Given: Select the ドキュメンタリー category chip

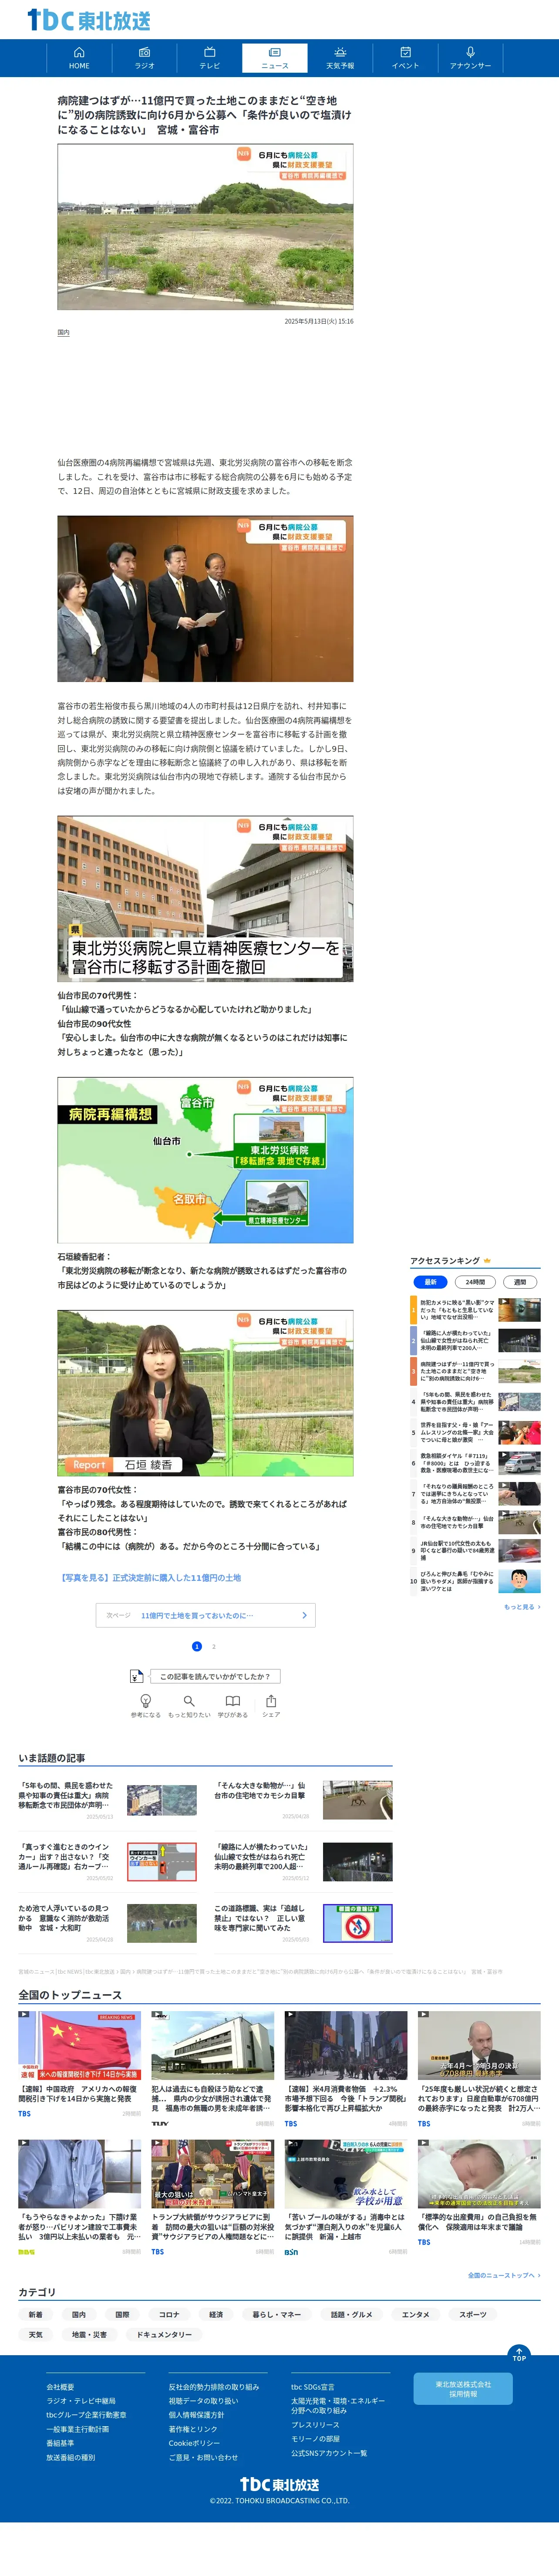Looking at the screenshot, I should [x=164, y=2334].
